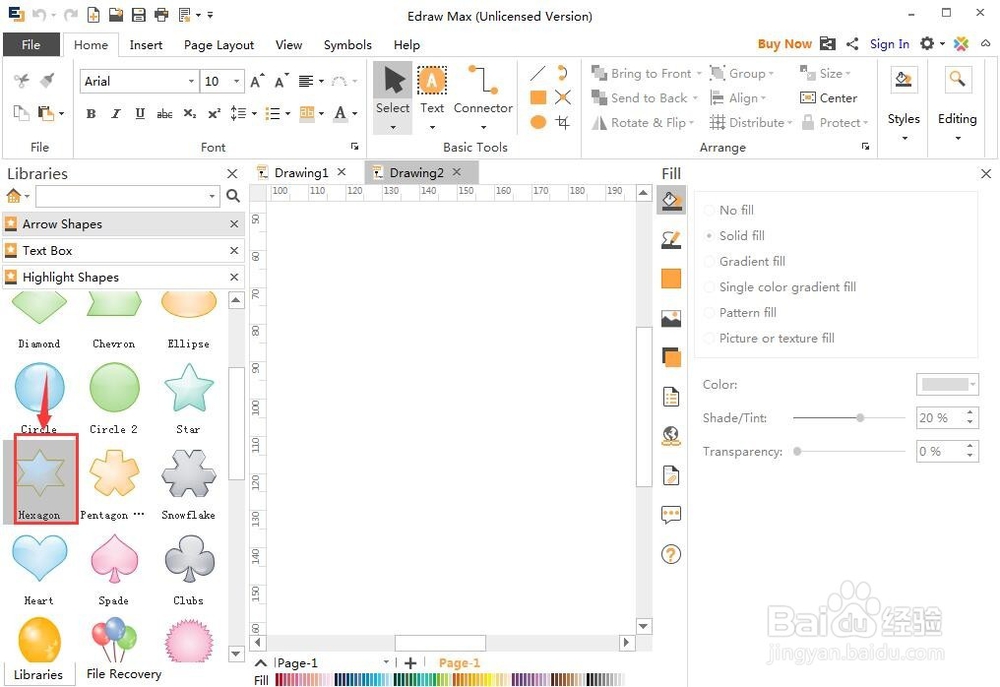The height and width of the screenshot is (687, 1000).
Task: Pick the line drawing tool
Action: click(538, 73)
